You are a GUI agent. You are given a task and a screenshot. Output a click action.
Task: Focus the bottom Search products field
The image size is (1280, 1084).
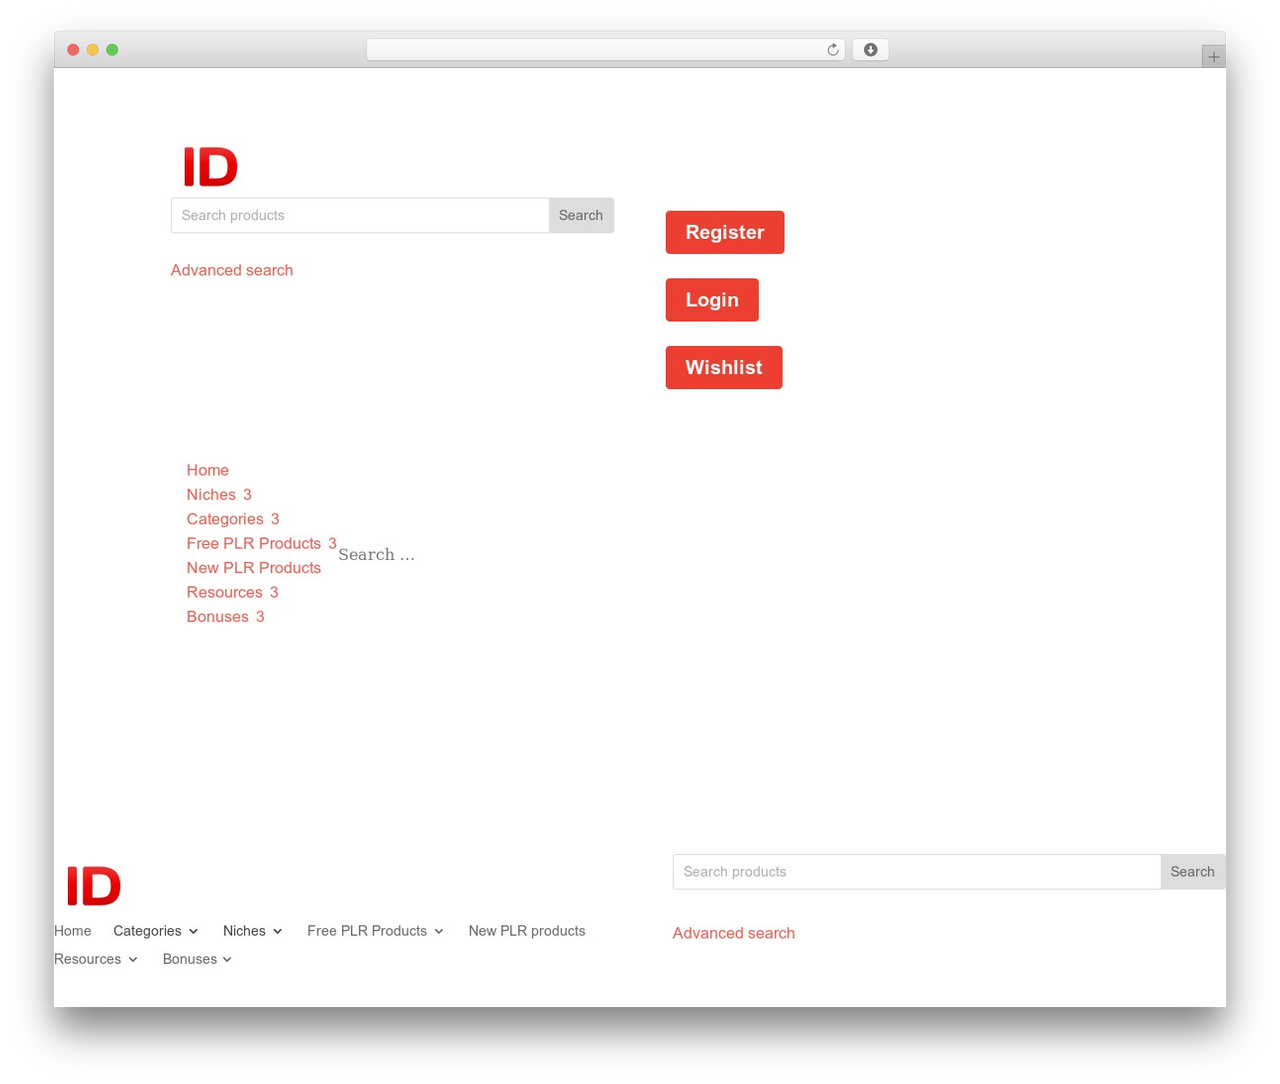click(x=917, y=872)
